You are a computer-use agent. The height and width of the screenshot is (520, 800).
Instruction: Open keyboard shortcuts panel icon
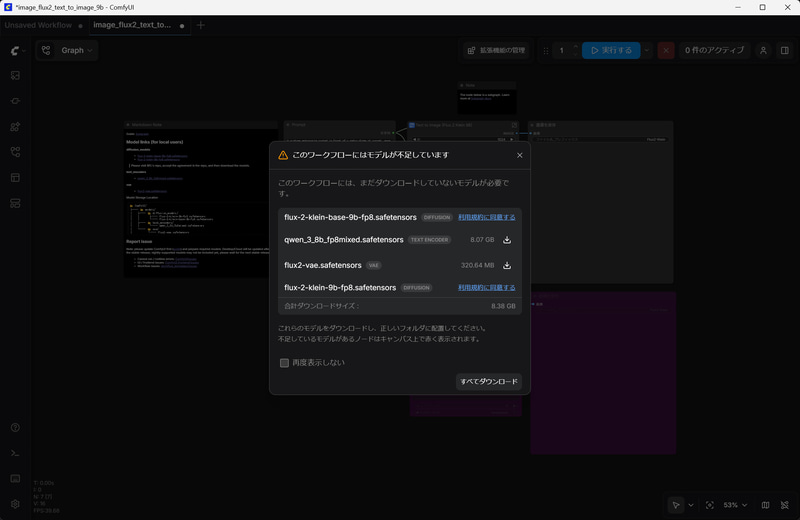click(15, 479)
